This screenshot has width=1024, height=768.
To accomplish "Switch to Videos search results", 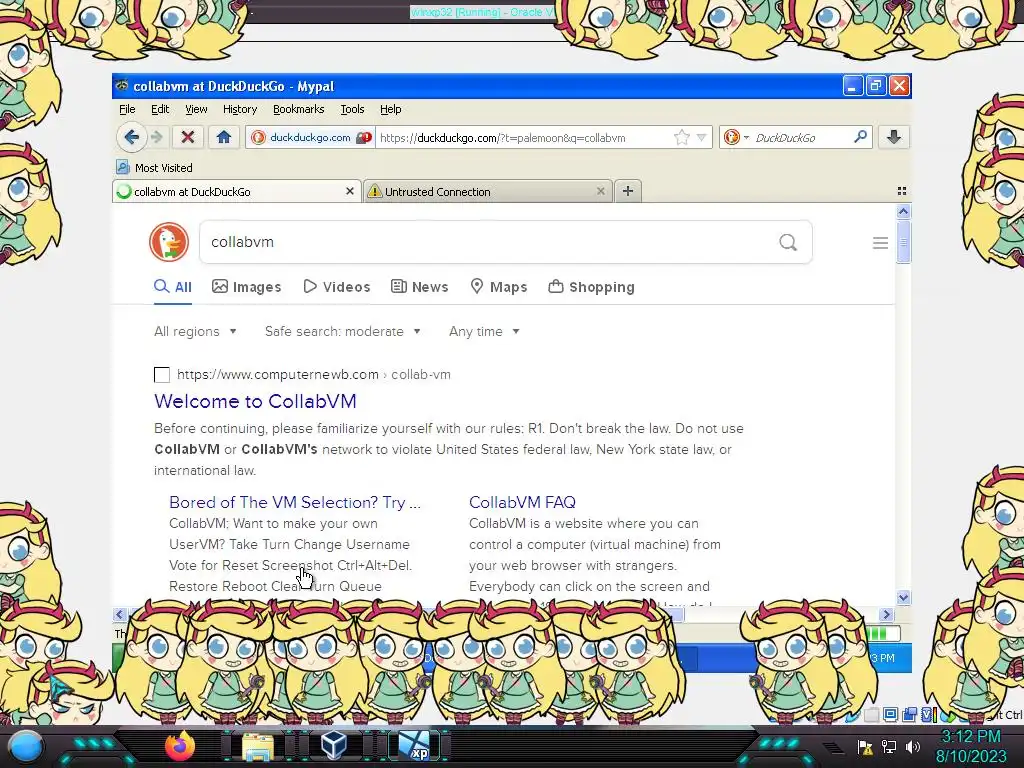I will click(337, 287).
